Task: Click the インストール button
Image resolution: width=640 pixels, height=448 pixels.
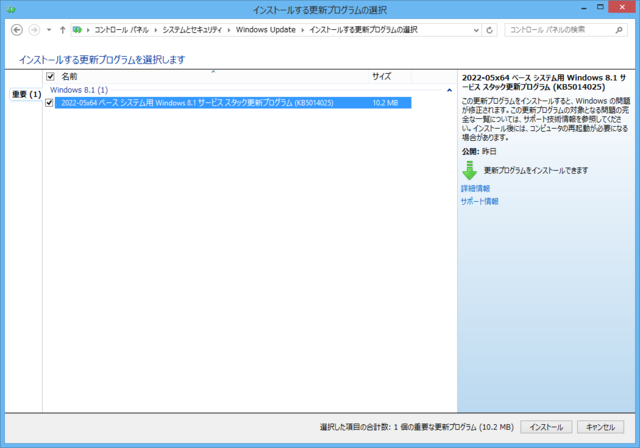Action: 546,427
